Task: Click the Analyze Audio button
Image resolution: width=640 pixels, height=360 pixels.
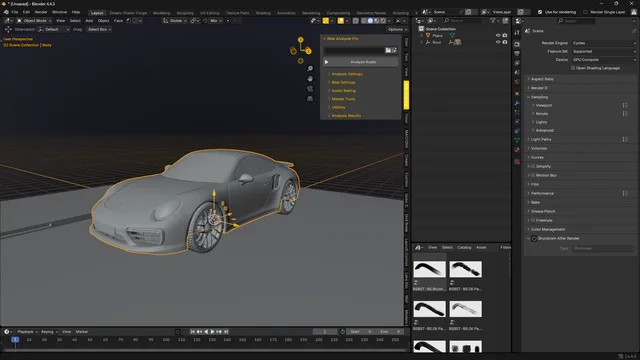Action: point(361,62)
